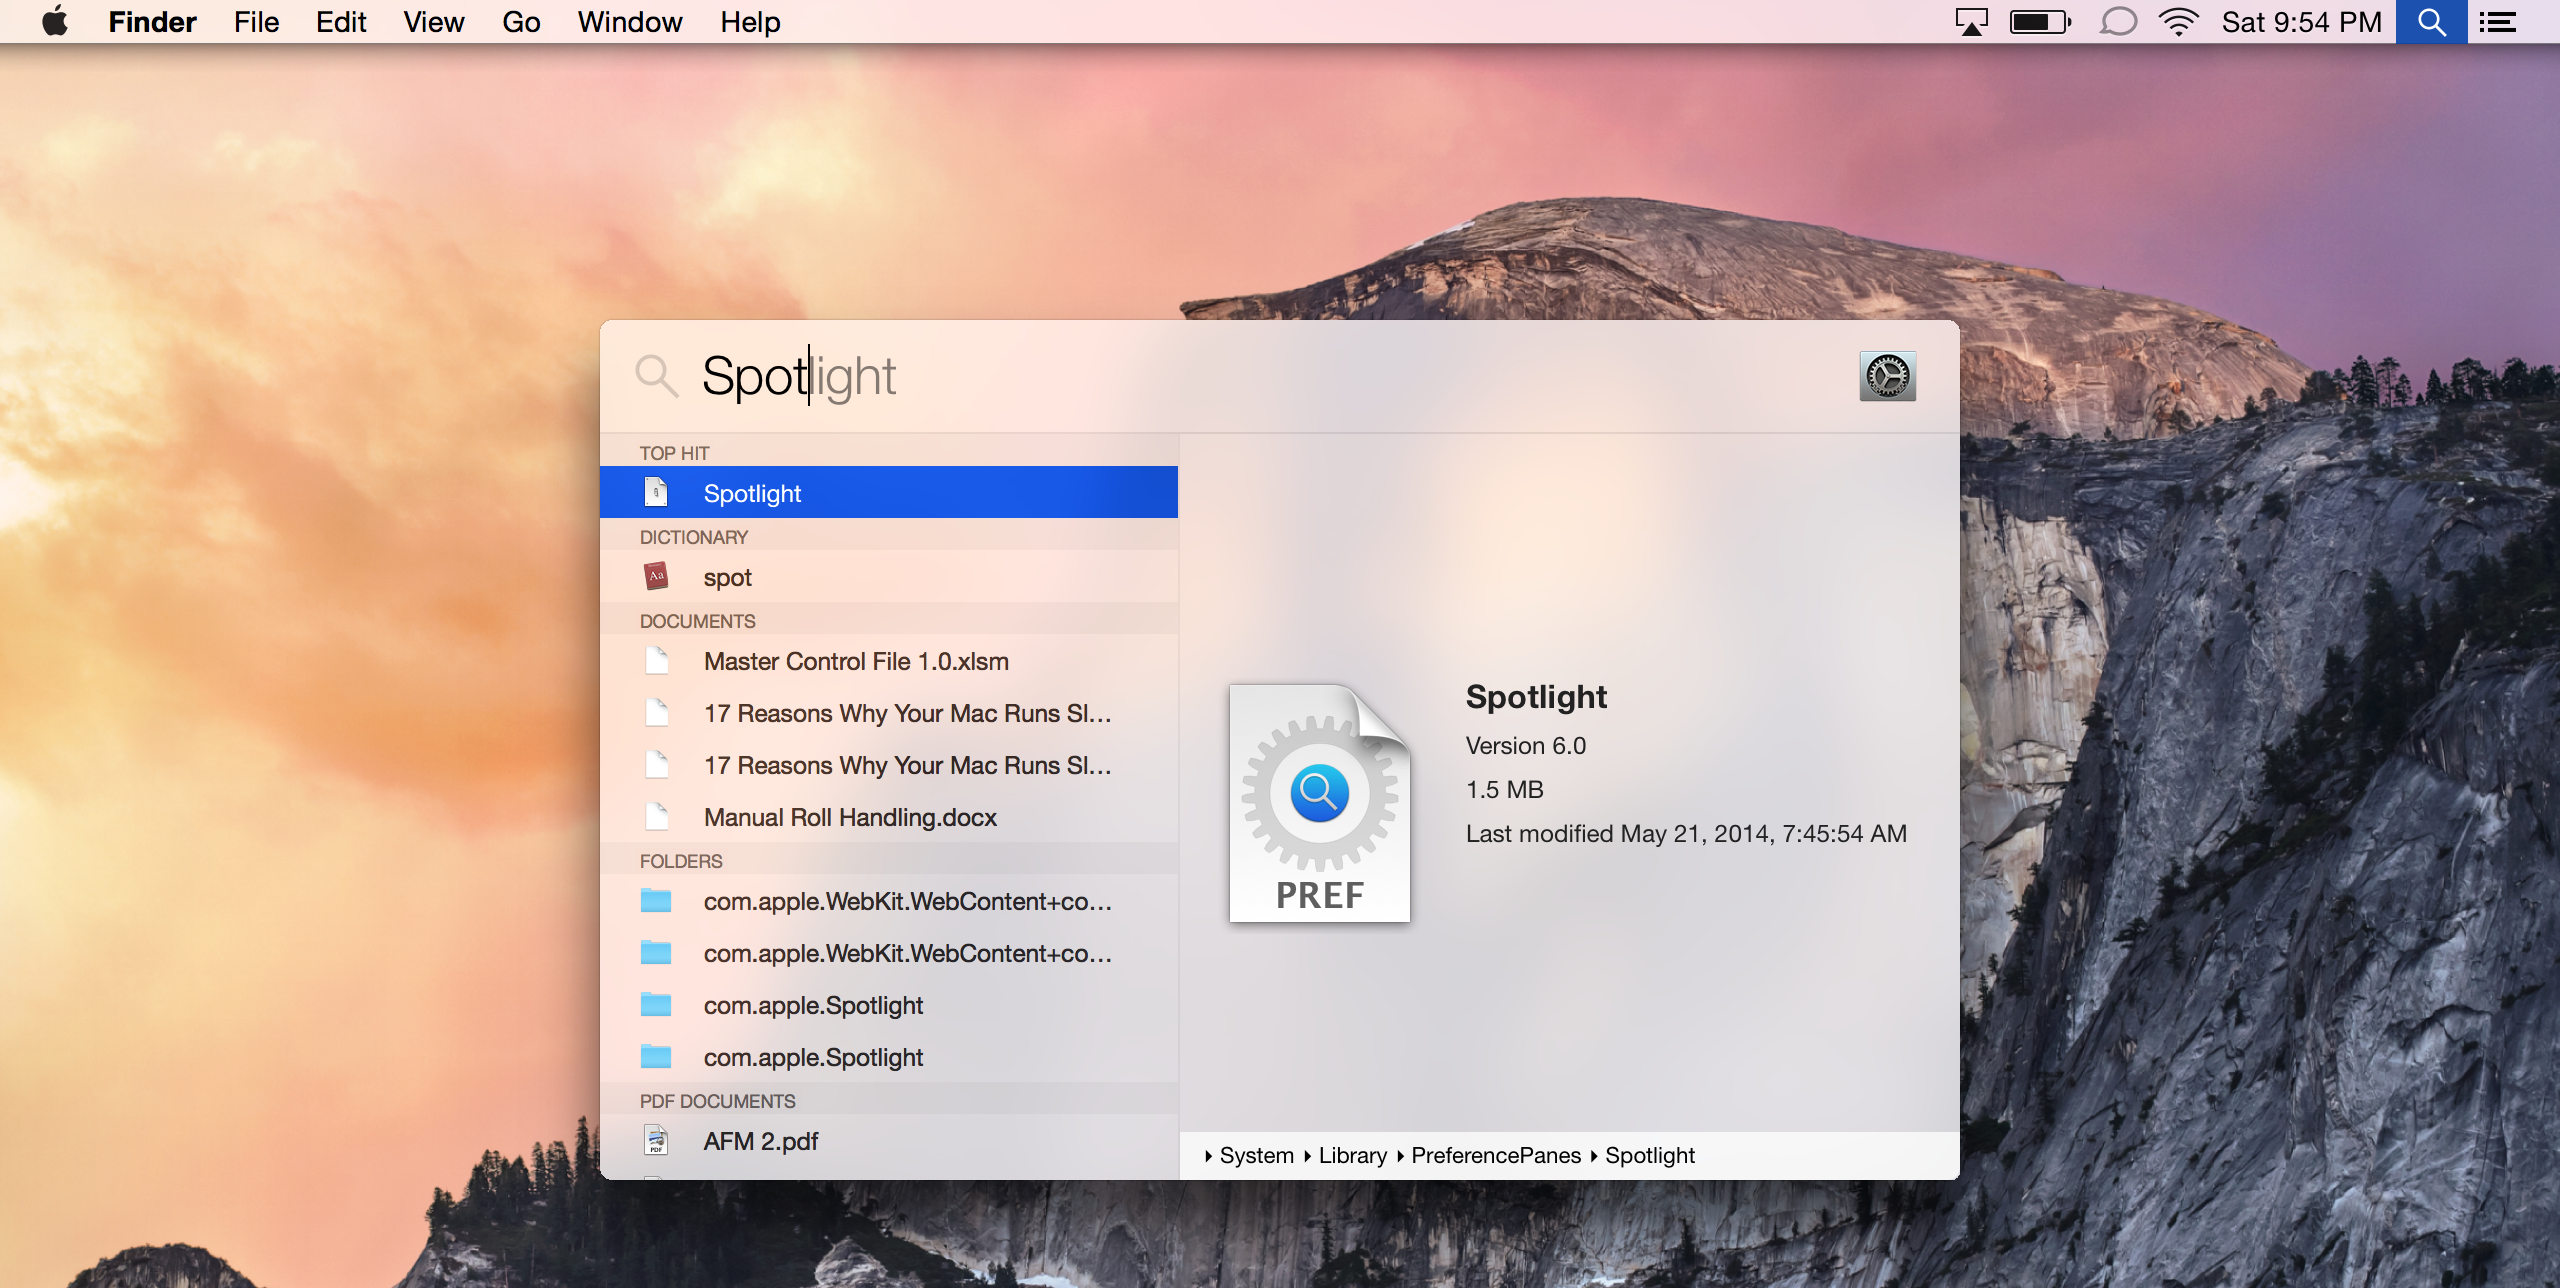
Task: Open the Edit menu
Action: pyautogui.click(x=341, y=21)
